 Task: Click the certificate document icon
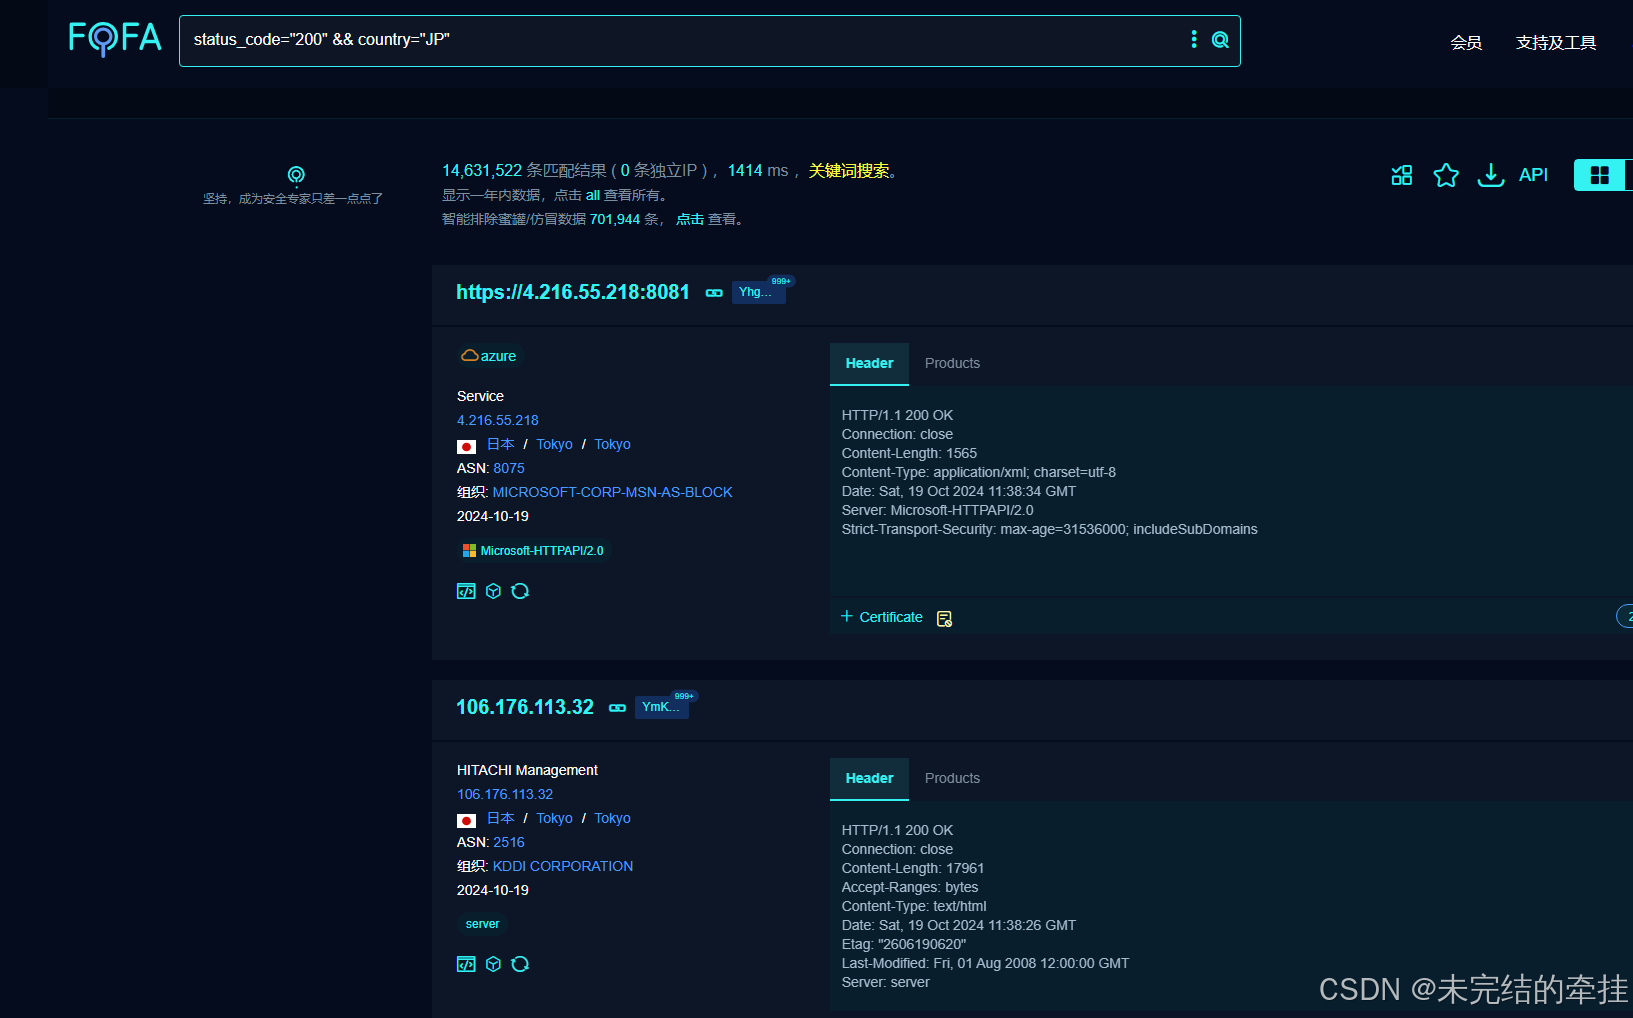point(944,618)
